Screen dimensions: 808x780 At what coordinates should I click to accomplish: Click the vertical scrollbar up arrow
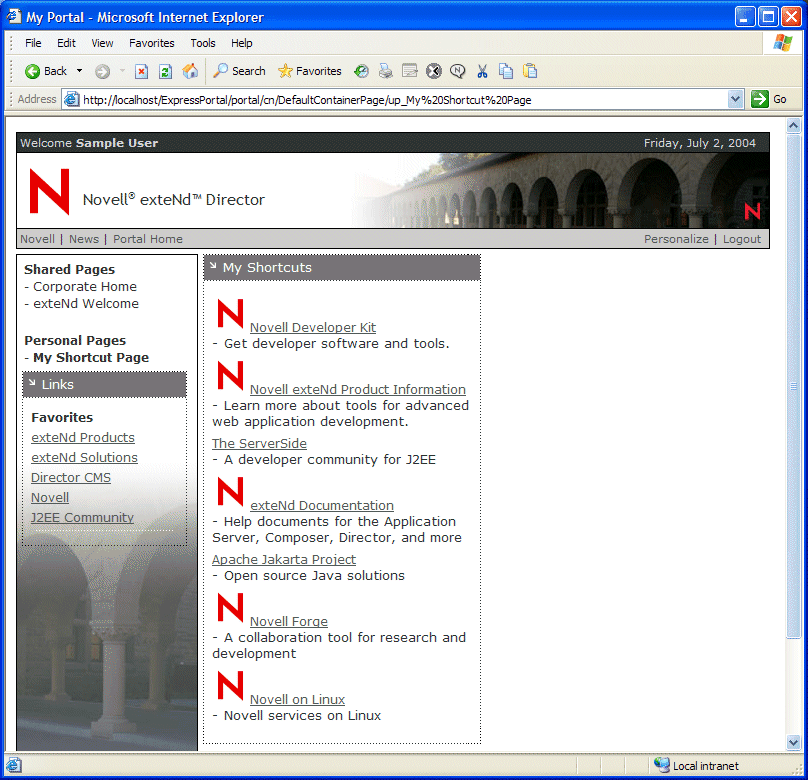click(793, 126)
